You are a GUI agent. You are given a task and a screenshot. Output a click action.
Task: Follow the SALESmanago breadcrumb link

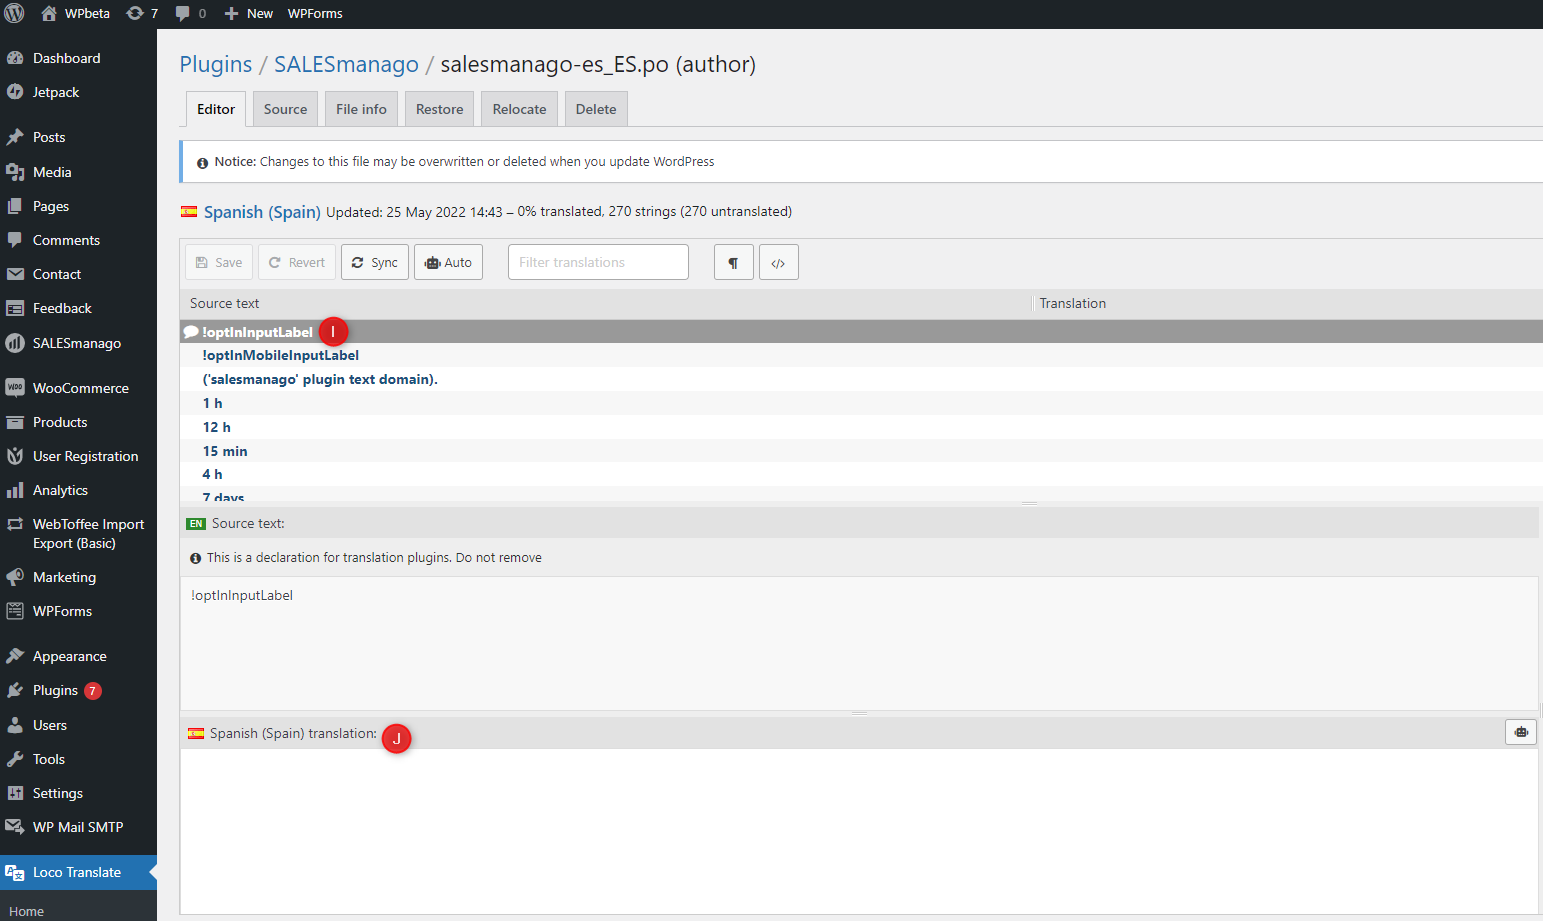tap(346, 64)
